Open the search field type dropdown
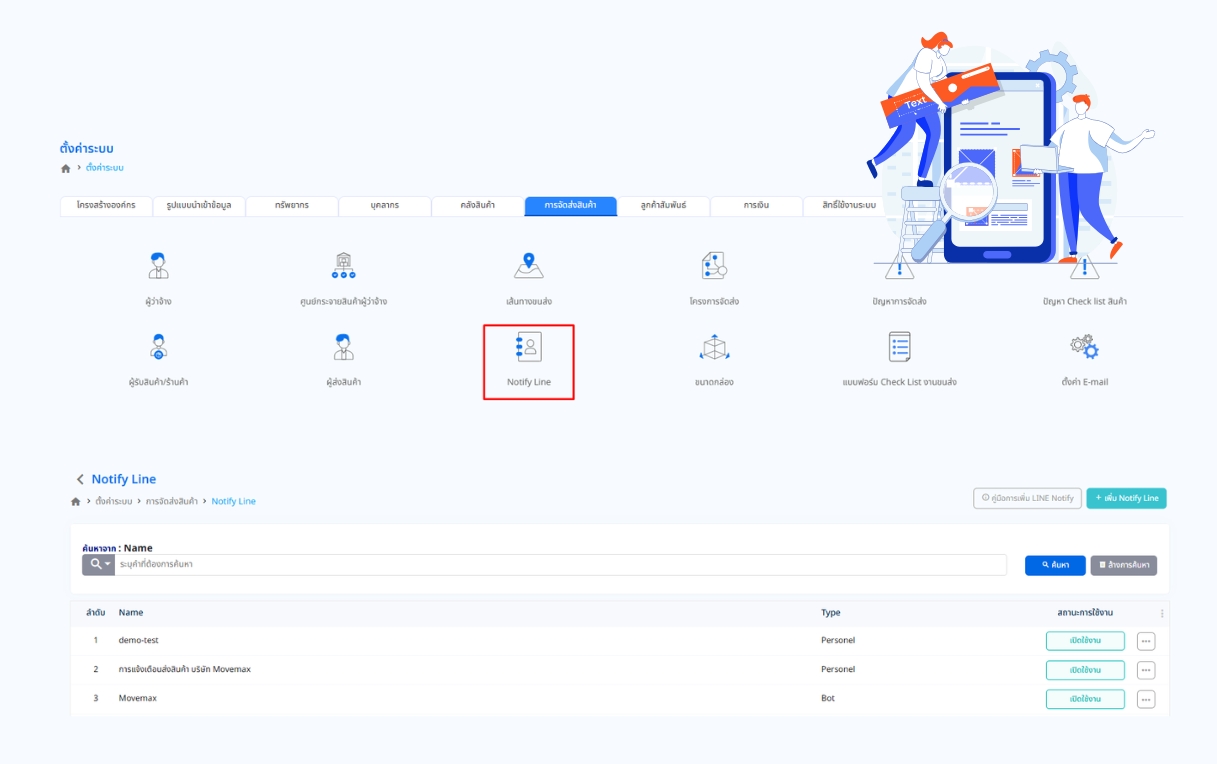 tap(98, 565)
